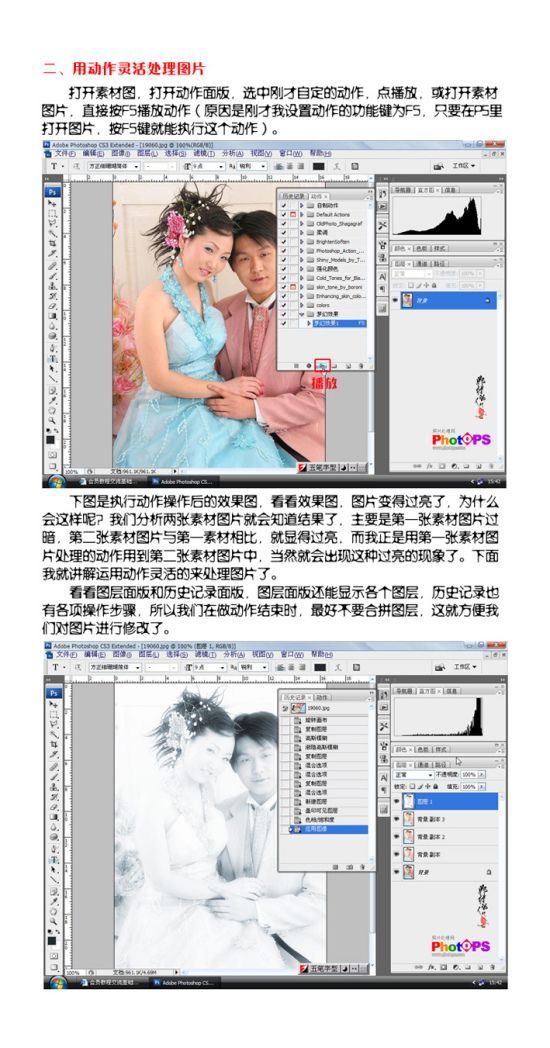This screenshot has width=550, height=1048.
Task: Open the 工作区 workspace dropdown in faded-photo window
Action: pyautogui.click(x=464, y=666)
